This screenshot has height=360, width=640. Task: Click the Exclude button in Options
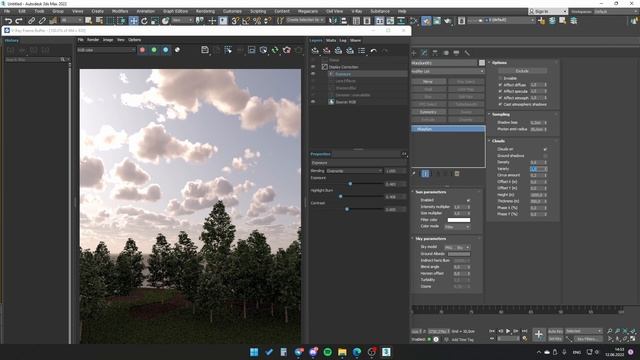tap(522, 71)
